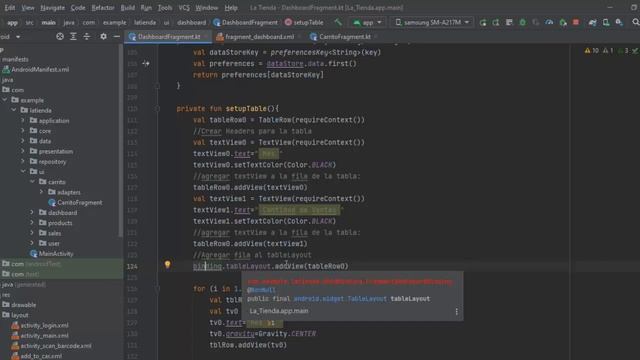This screenshot has height=360, width=640.
Task: Open the samsung SM-A217M device dropdown
Action: click(432, 22)
